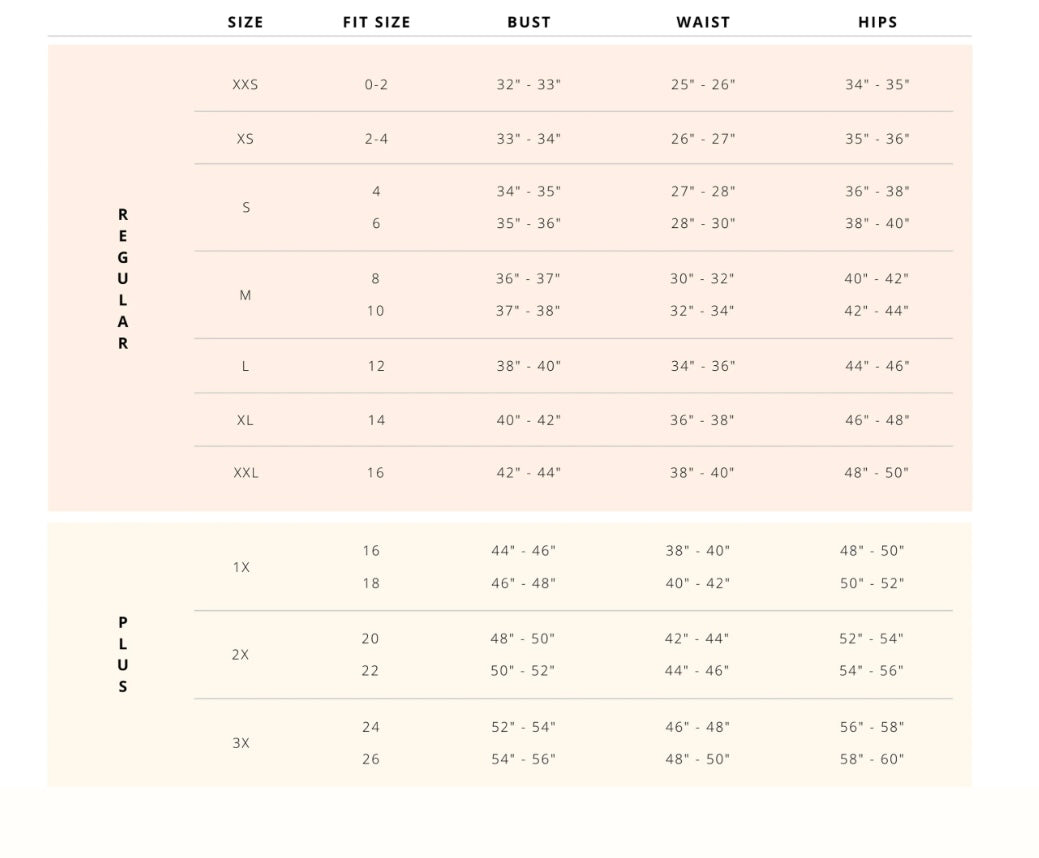Select the 3X plus size label
The width and height of the screenshot is (1039, 858).
tap(241, 743)
